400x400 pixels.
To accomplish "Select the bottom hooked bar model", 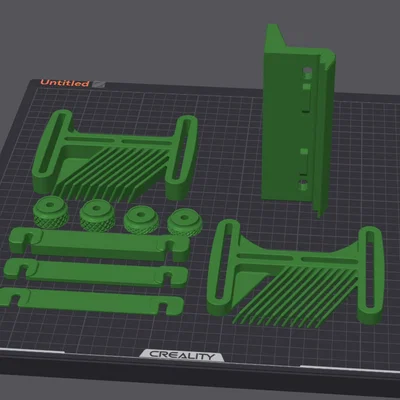I will click(91, 301).
